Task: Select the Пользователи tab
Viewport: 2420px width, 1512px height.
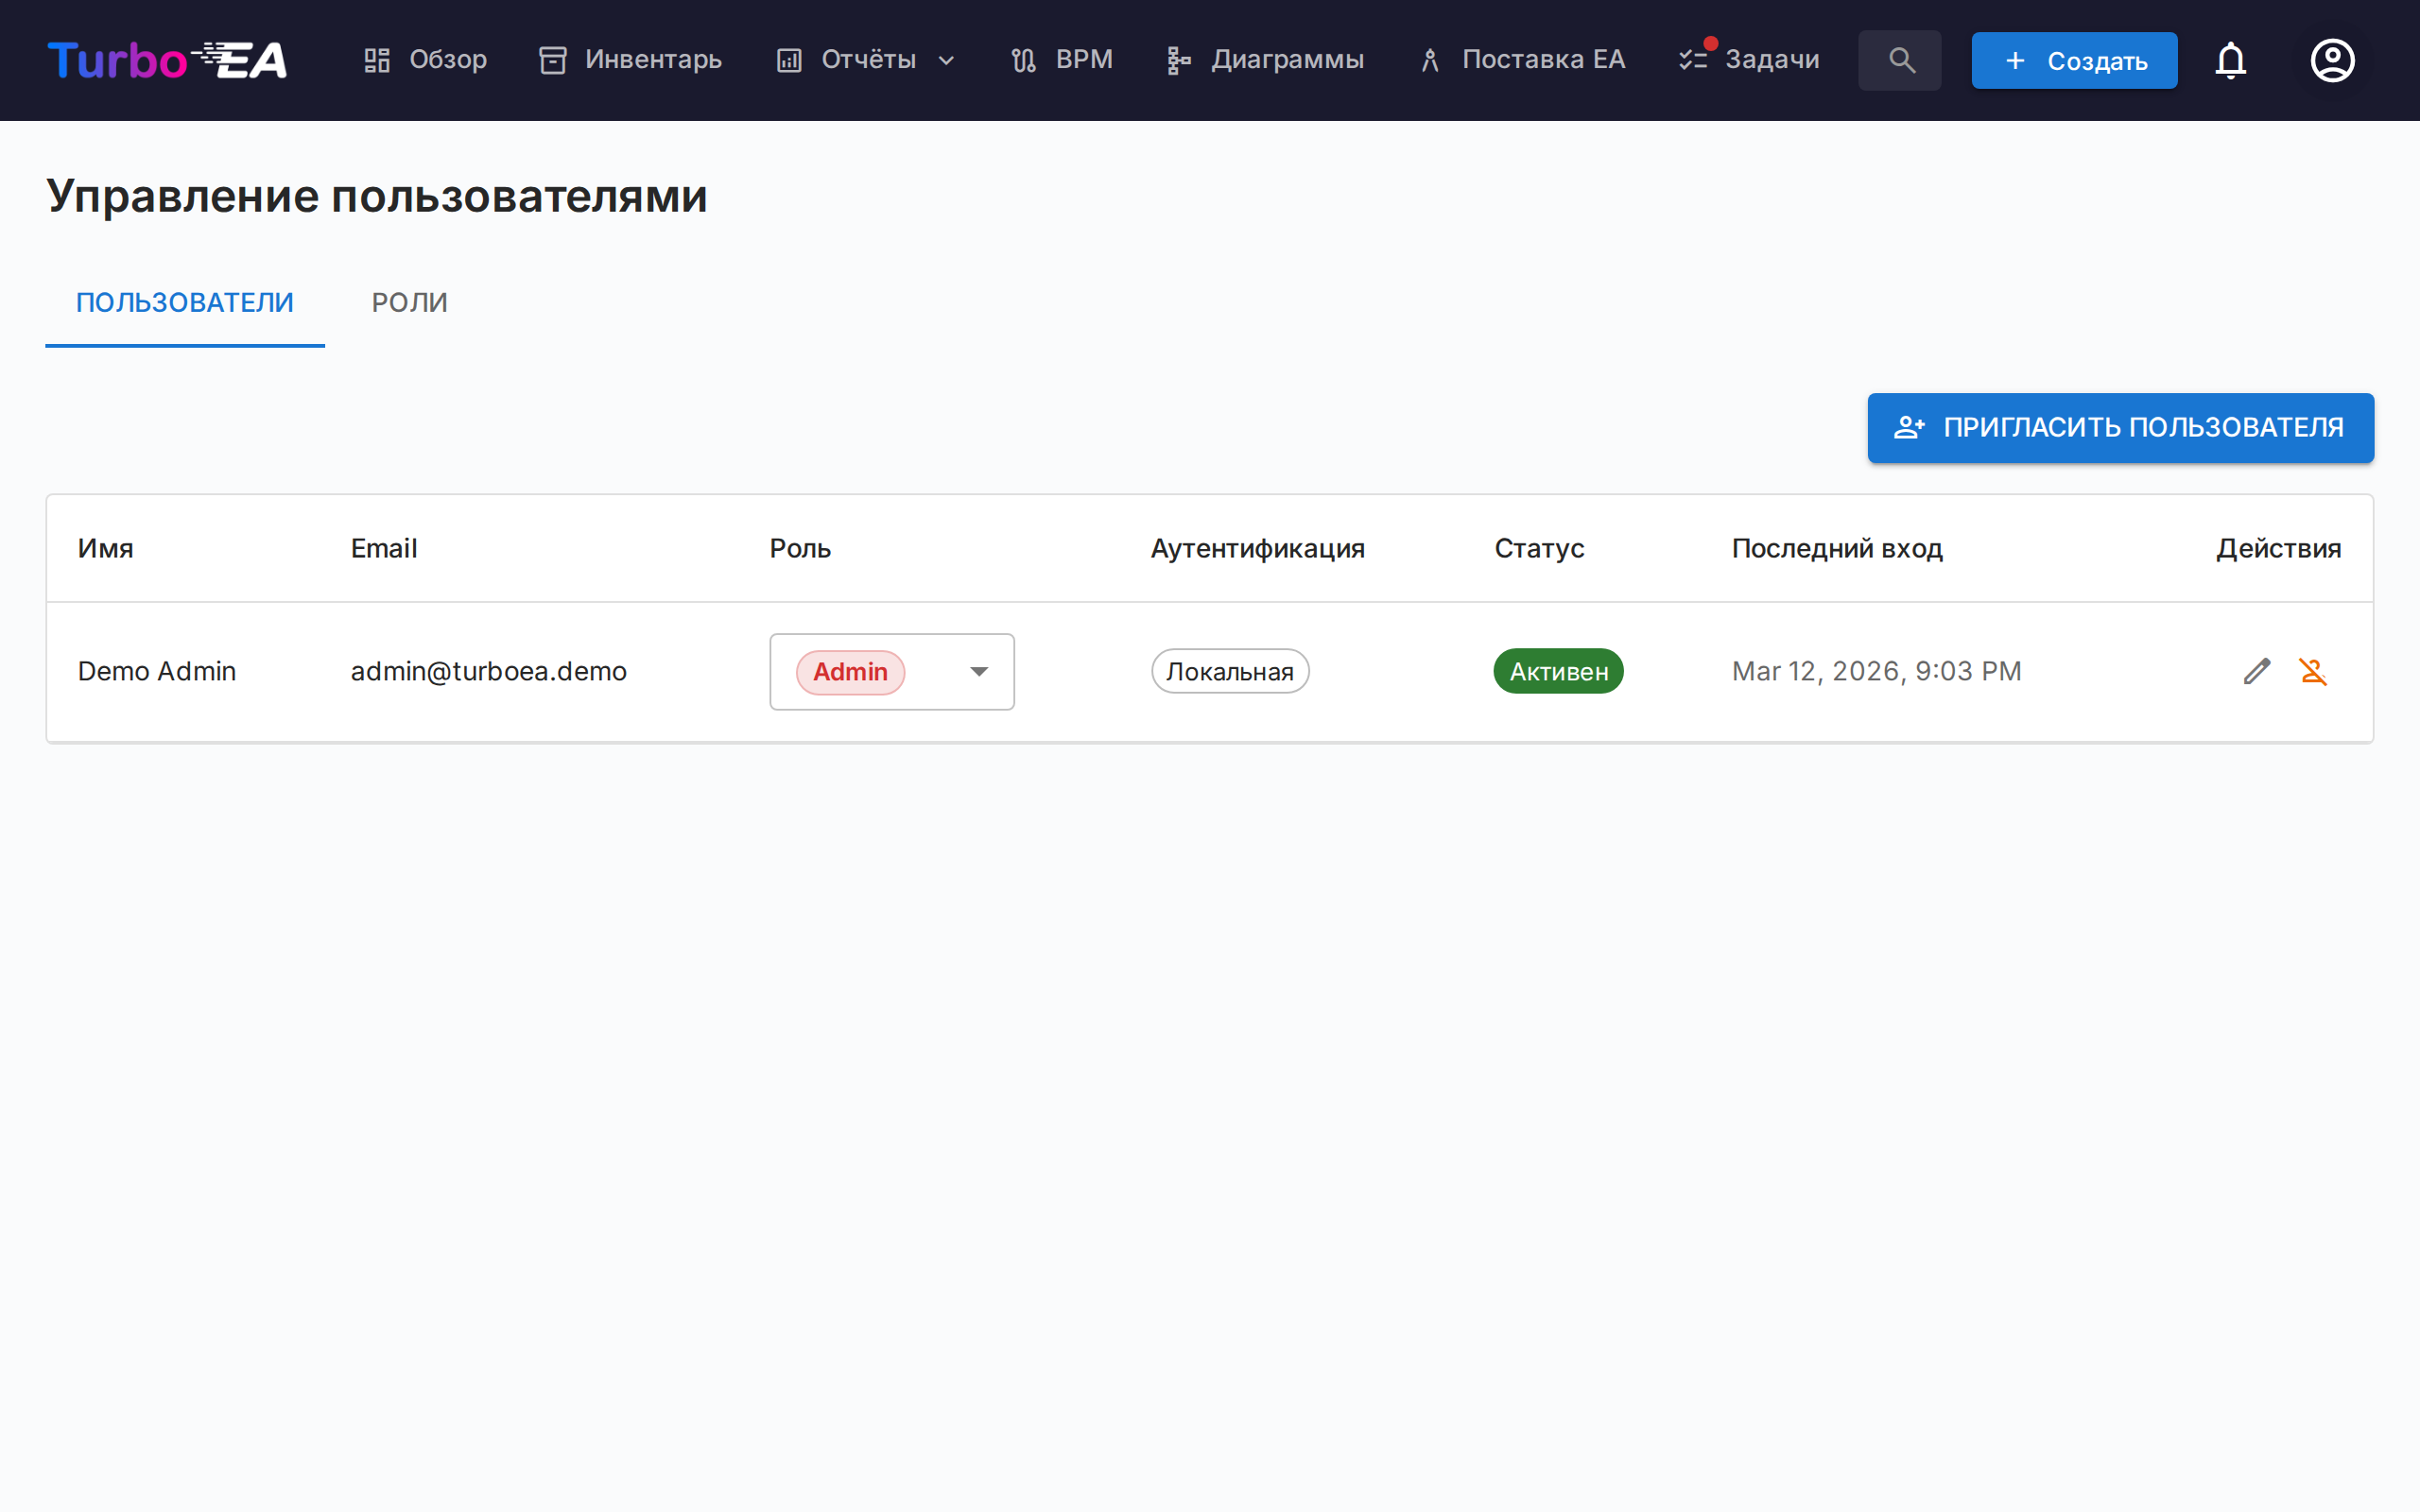Action: click(185, 302)
